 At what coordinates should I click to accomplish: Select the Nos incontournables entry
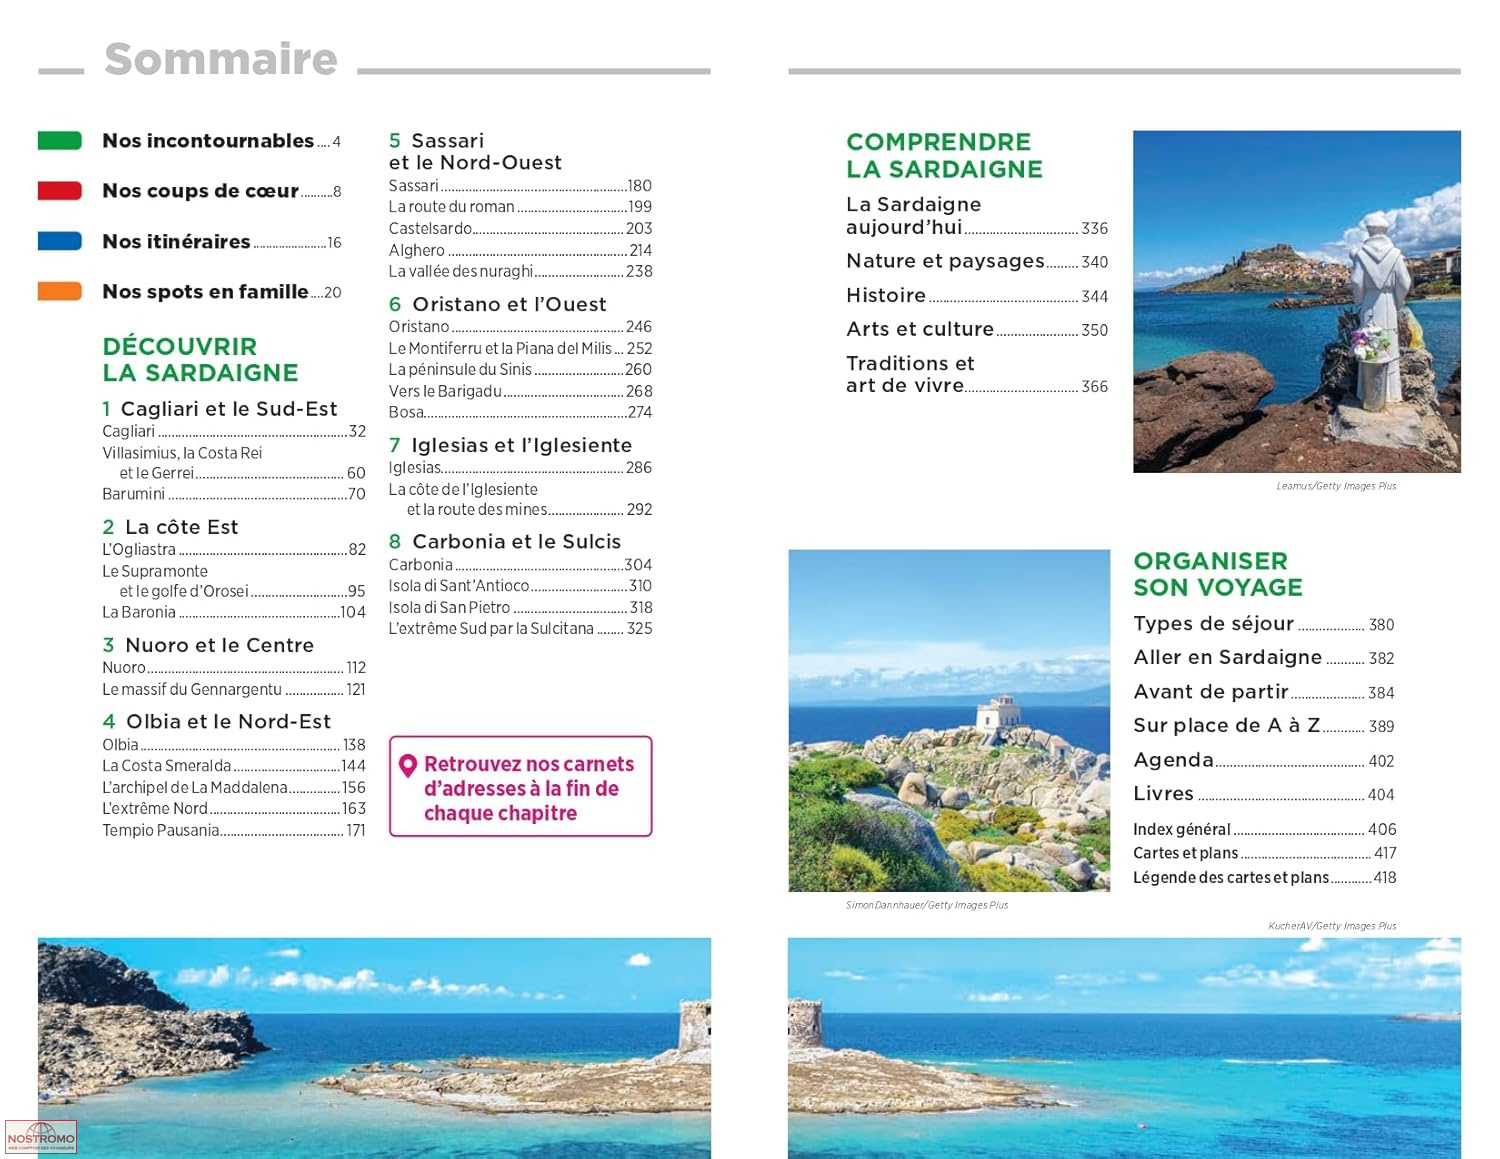click(x=221, y=141)
